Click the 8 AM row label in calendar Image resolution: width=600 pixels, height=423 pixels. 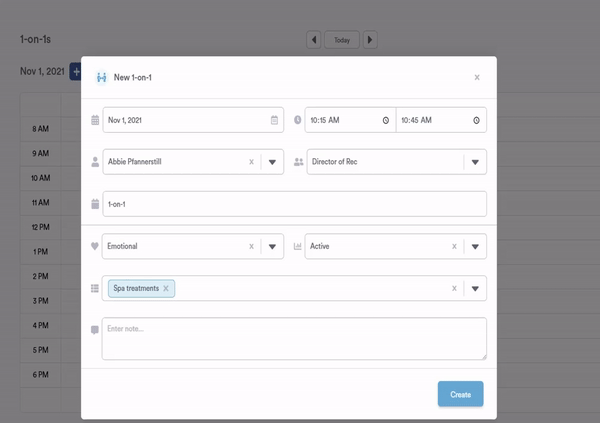41,129
